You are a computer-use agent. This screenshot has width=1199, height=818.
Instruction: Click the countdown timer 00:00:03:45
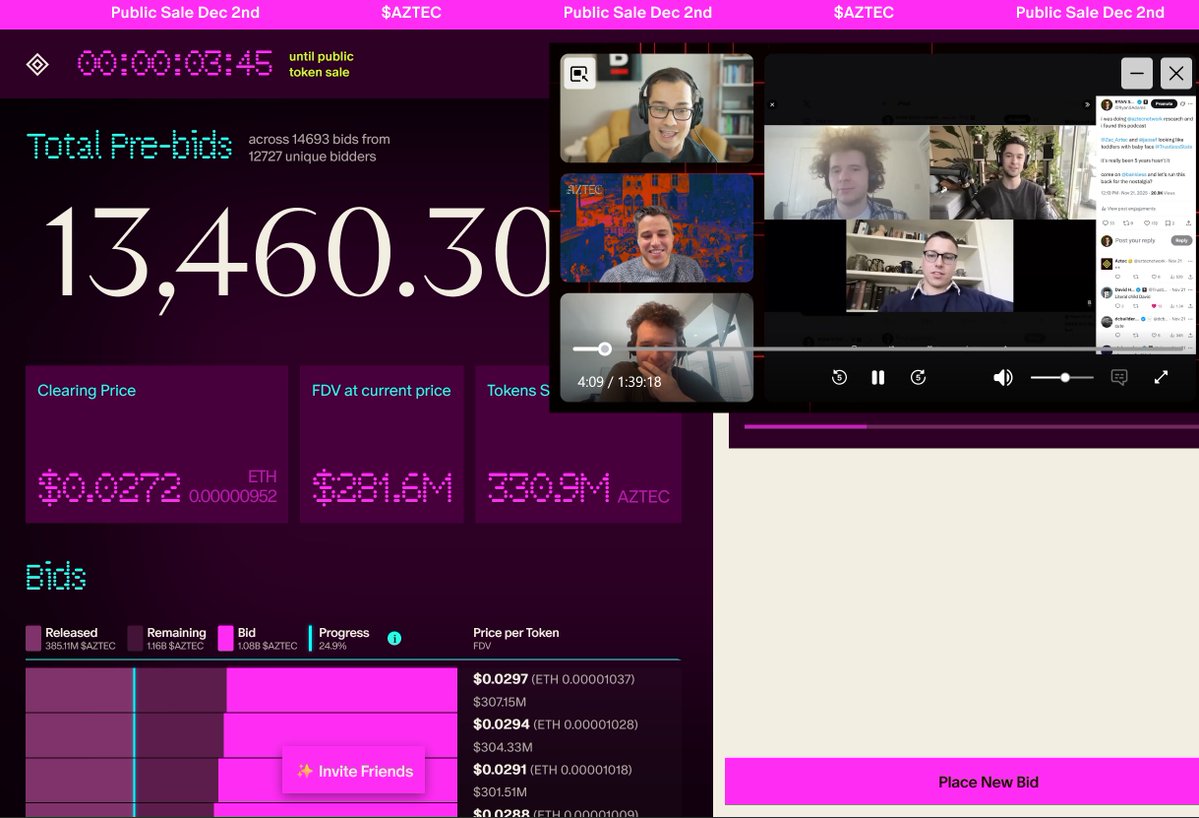(174, 63)
